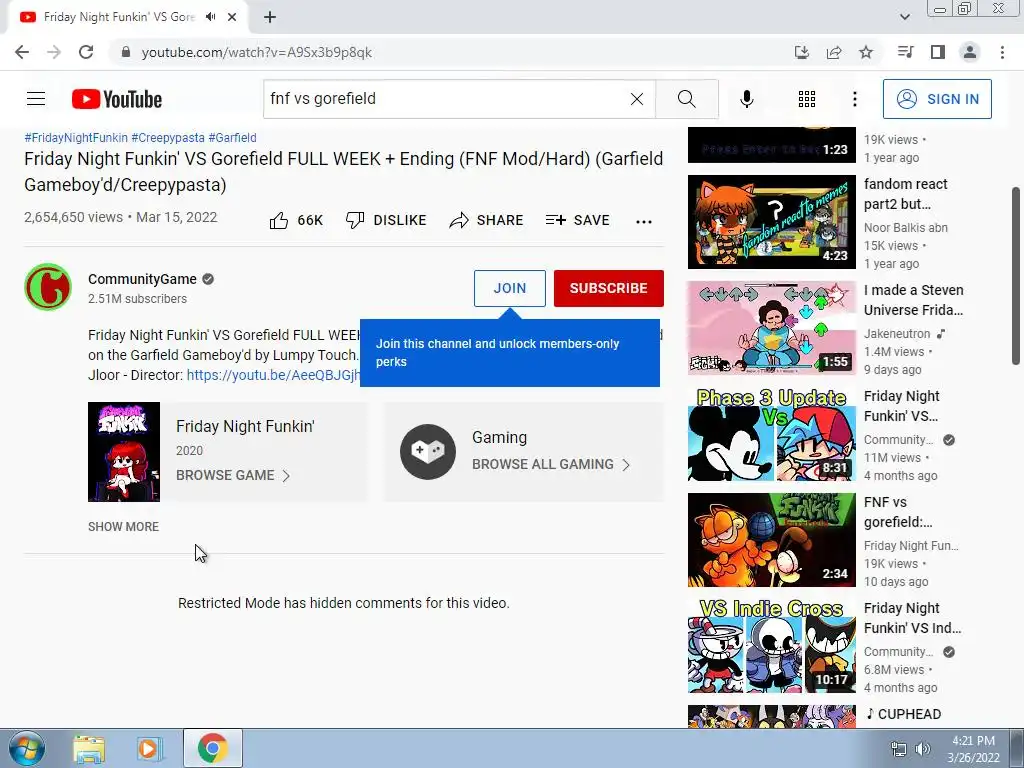Image resolution: width=1024 pixels, height=768 pixels.
Task: Share the video
Action: point(486,220)
